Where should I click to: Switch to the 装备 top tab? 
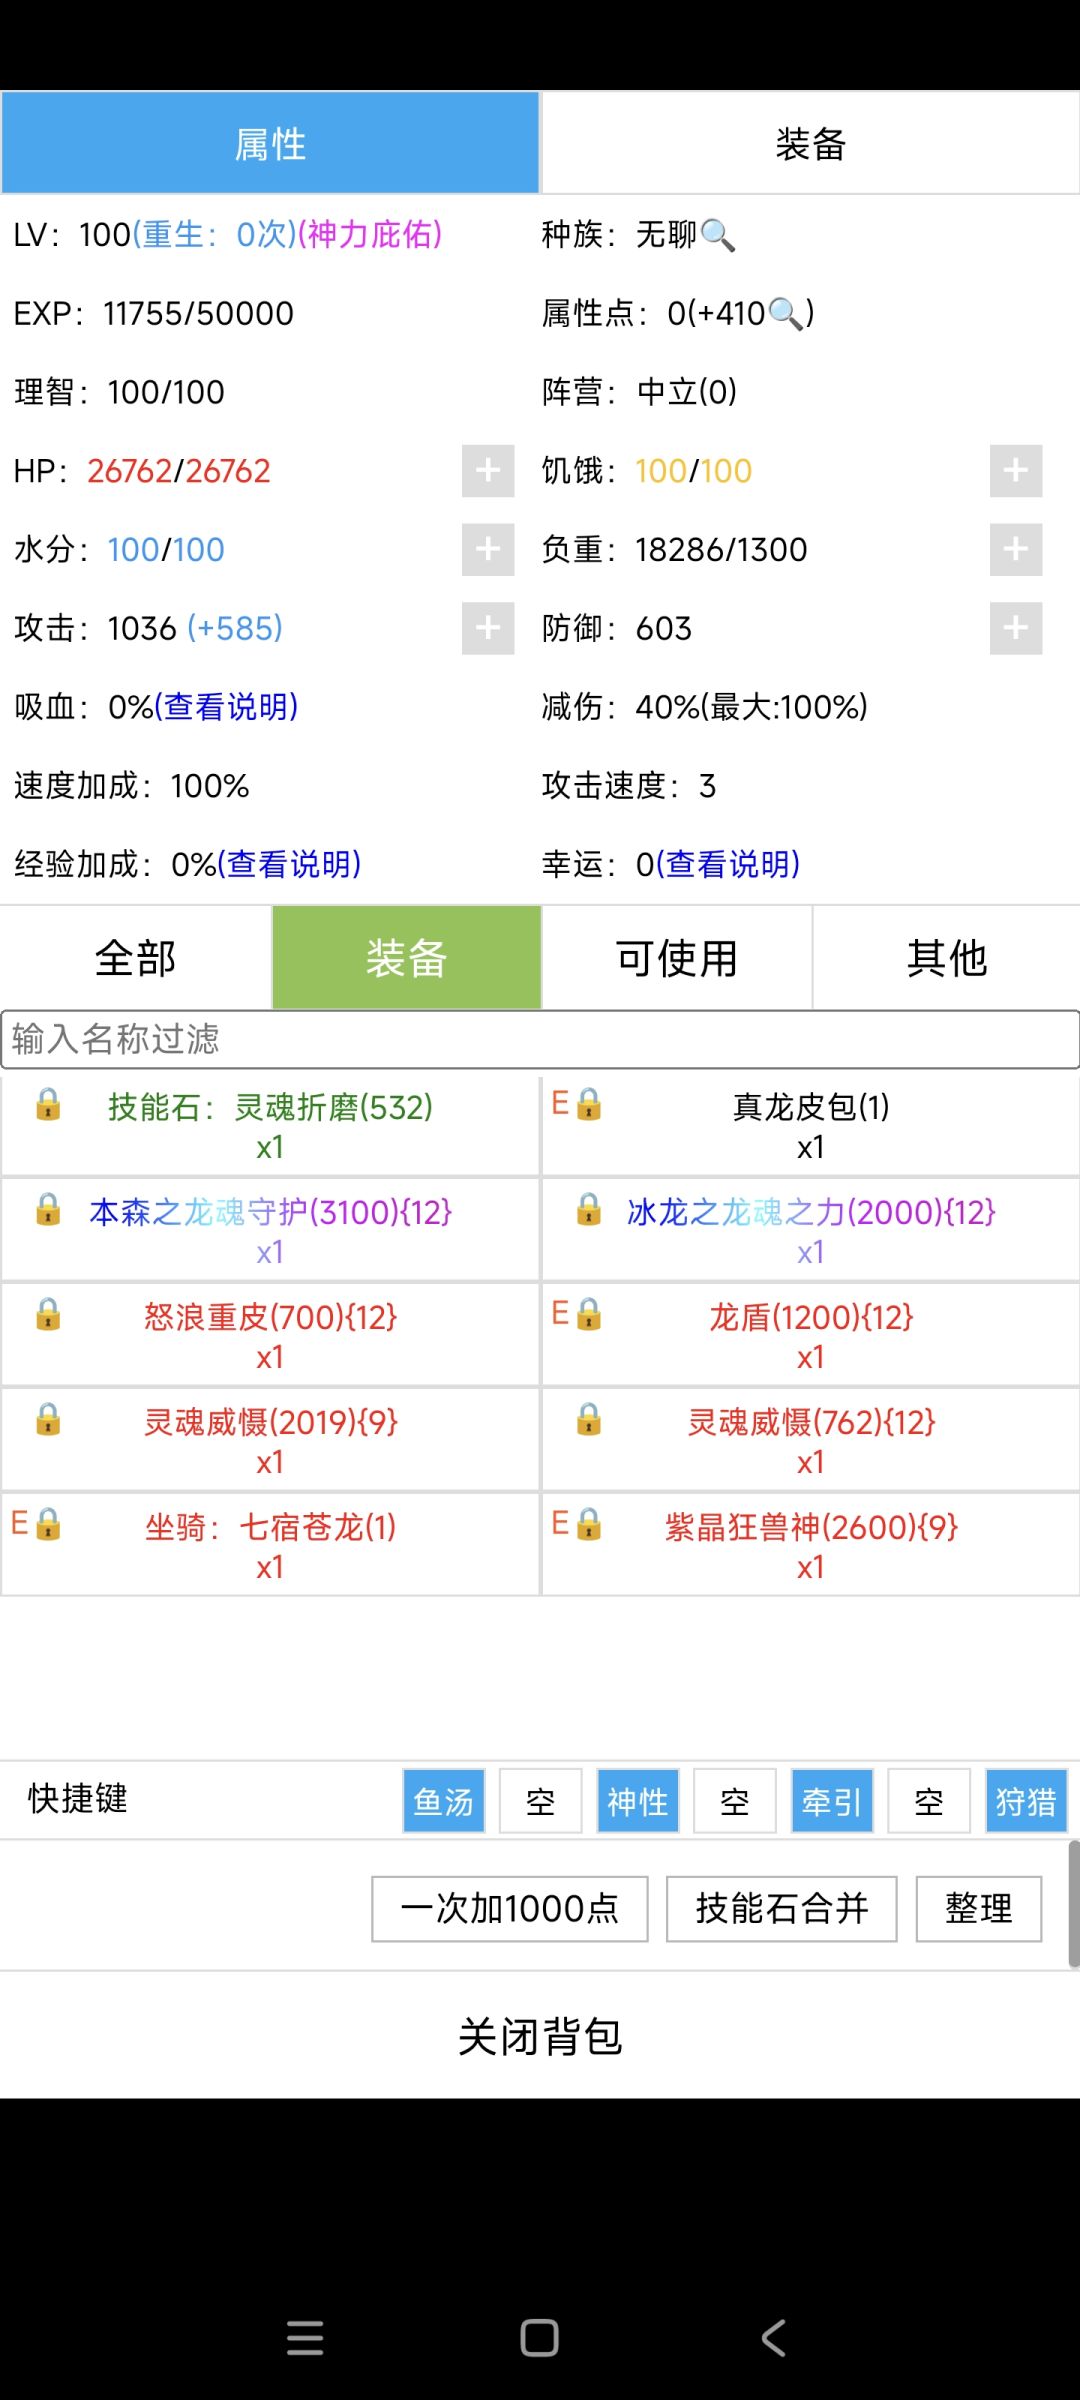point(810,143)
